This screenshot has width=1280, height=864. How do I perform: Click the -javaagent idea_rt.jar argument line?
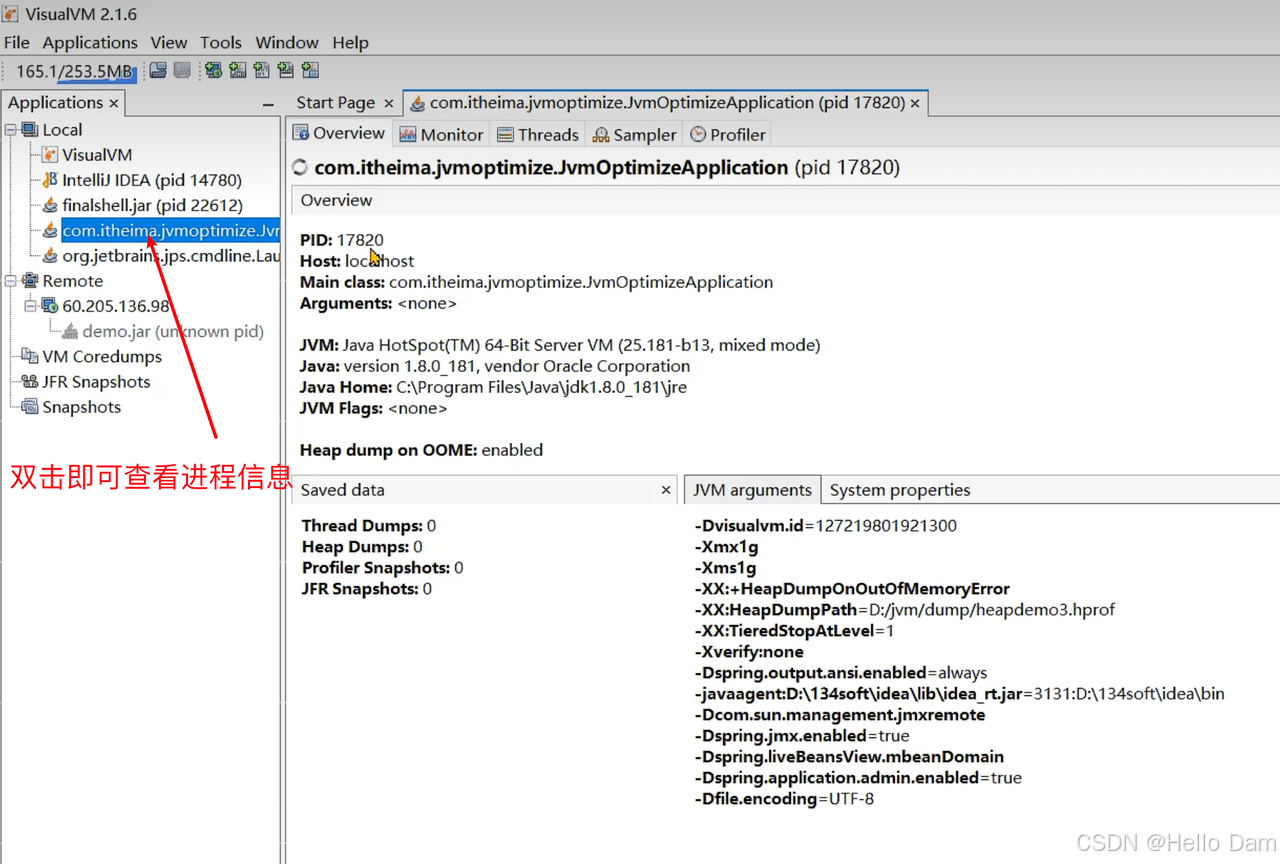pyautogui.click(x=959, y=694)
